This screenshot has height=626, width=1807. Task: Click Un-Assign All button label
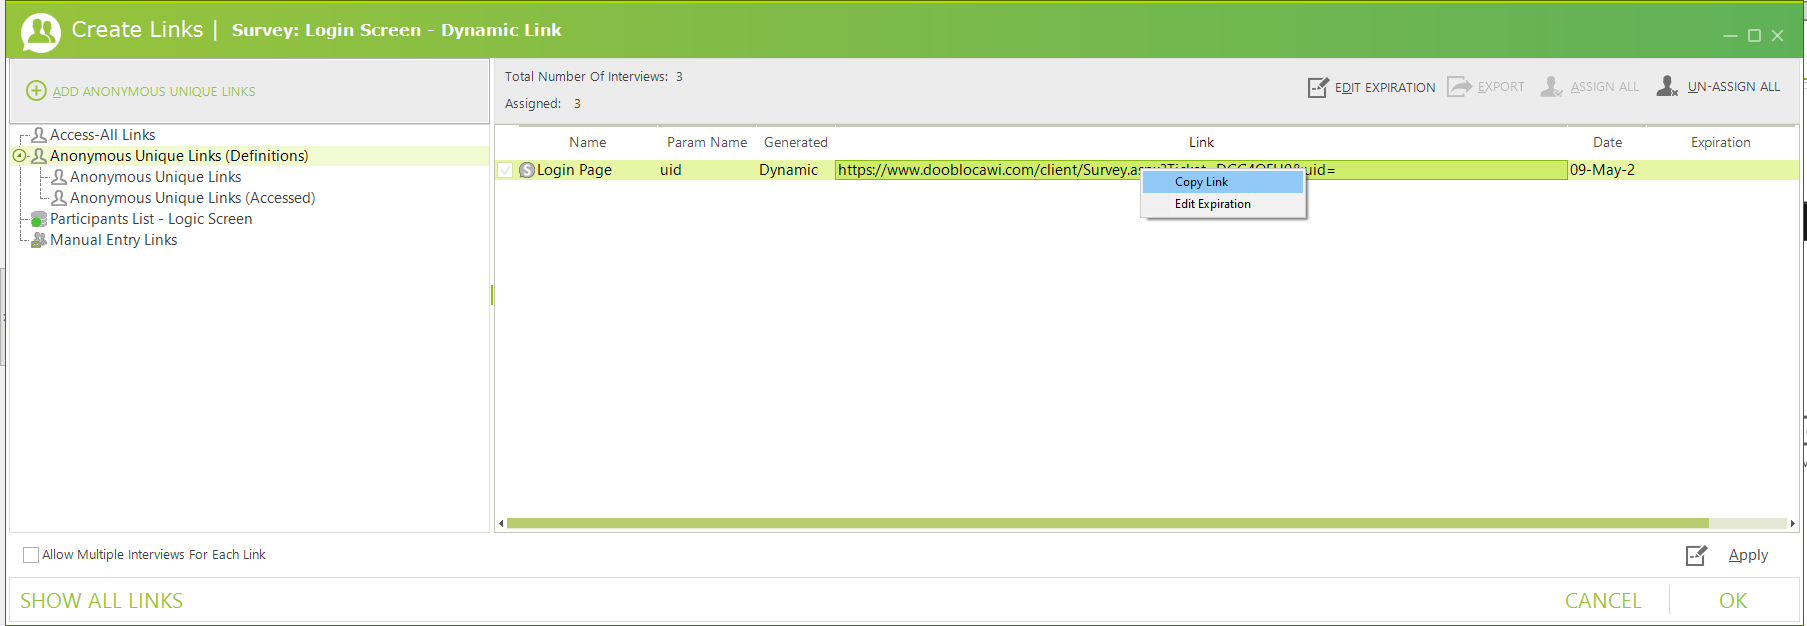click(1734, 87)
